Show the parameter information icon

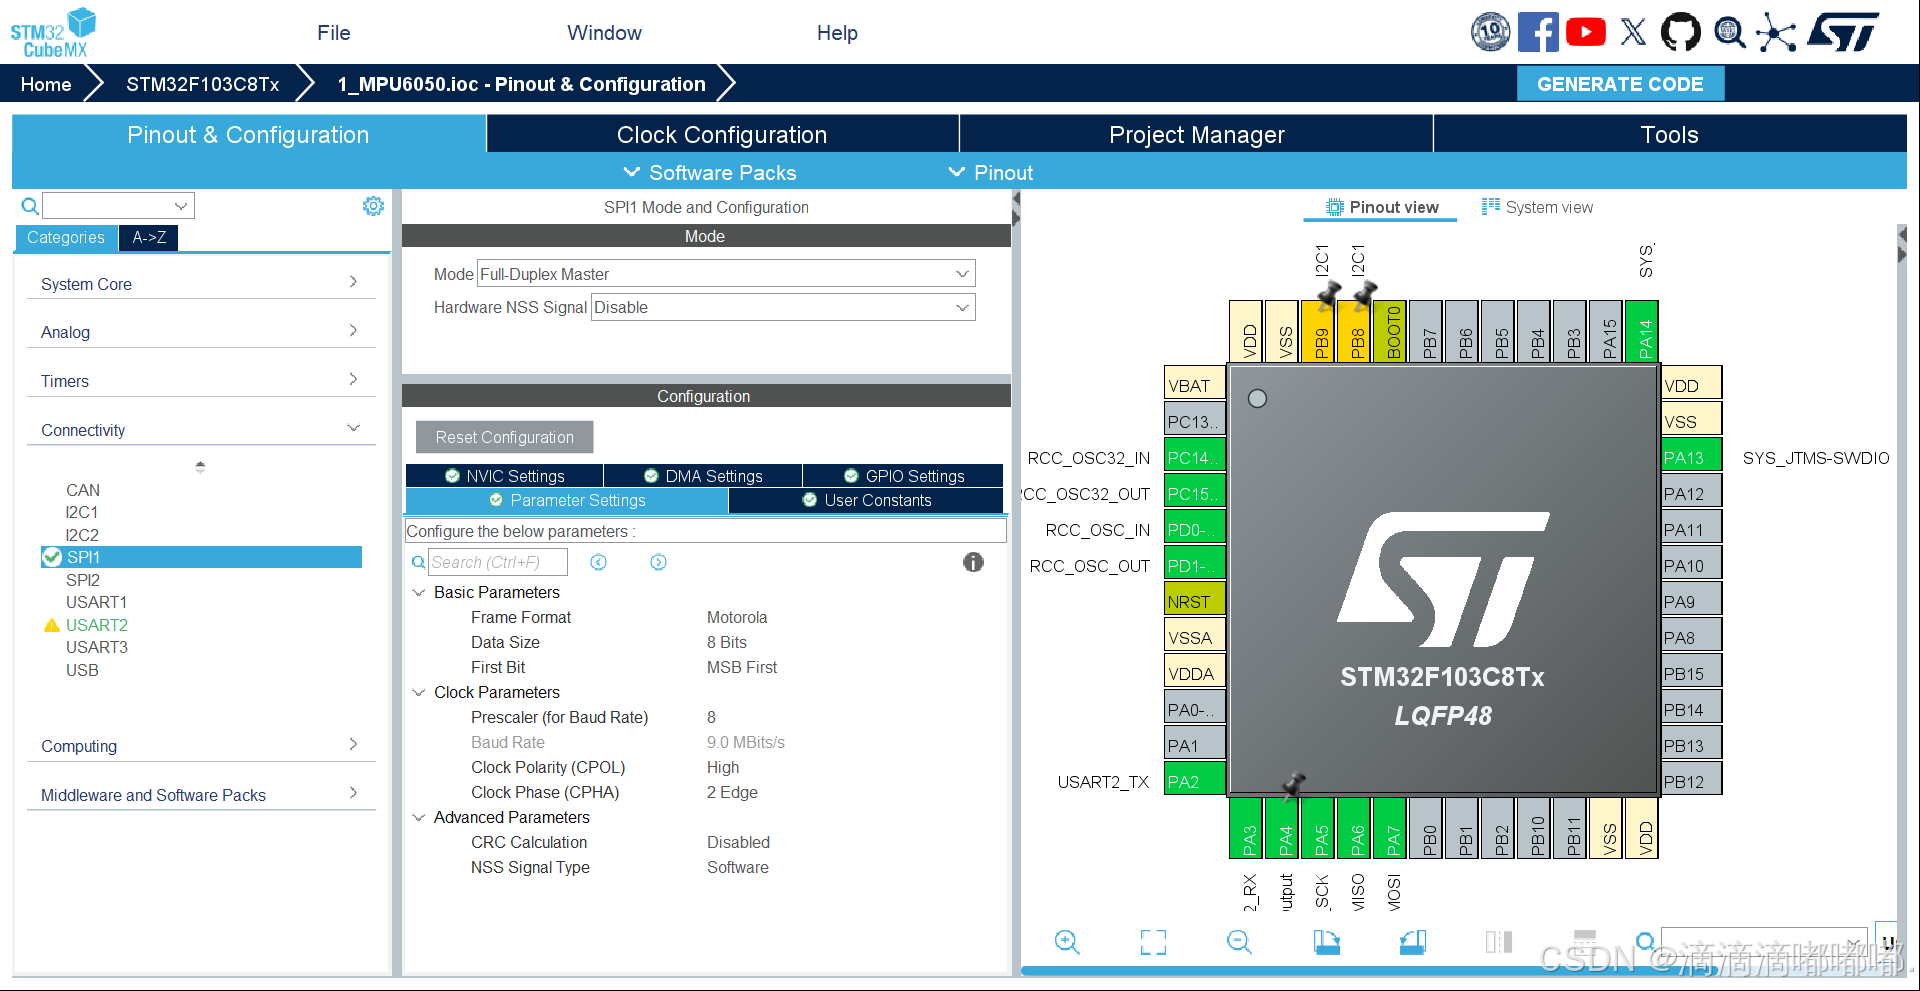pyautogui.click(x=973, y=562)
